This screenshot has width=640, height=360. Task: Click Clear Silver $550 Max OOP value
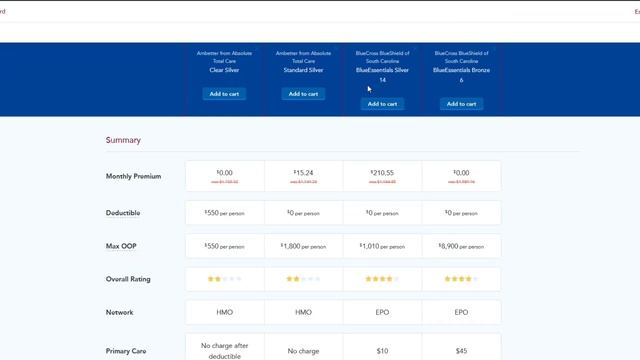click(x=224, y=246)
